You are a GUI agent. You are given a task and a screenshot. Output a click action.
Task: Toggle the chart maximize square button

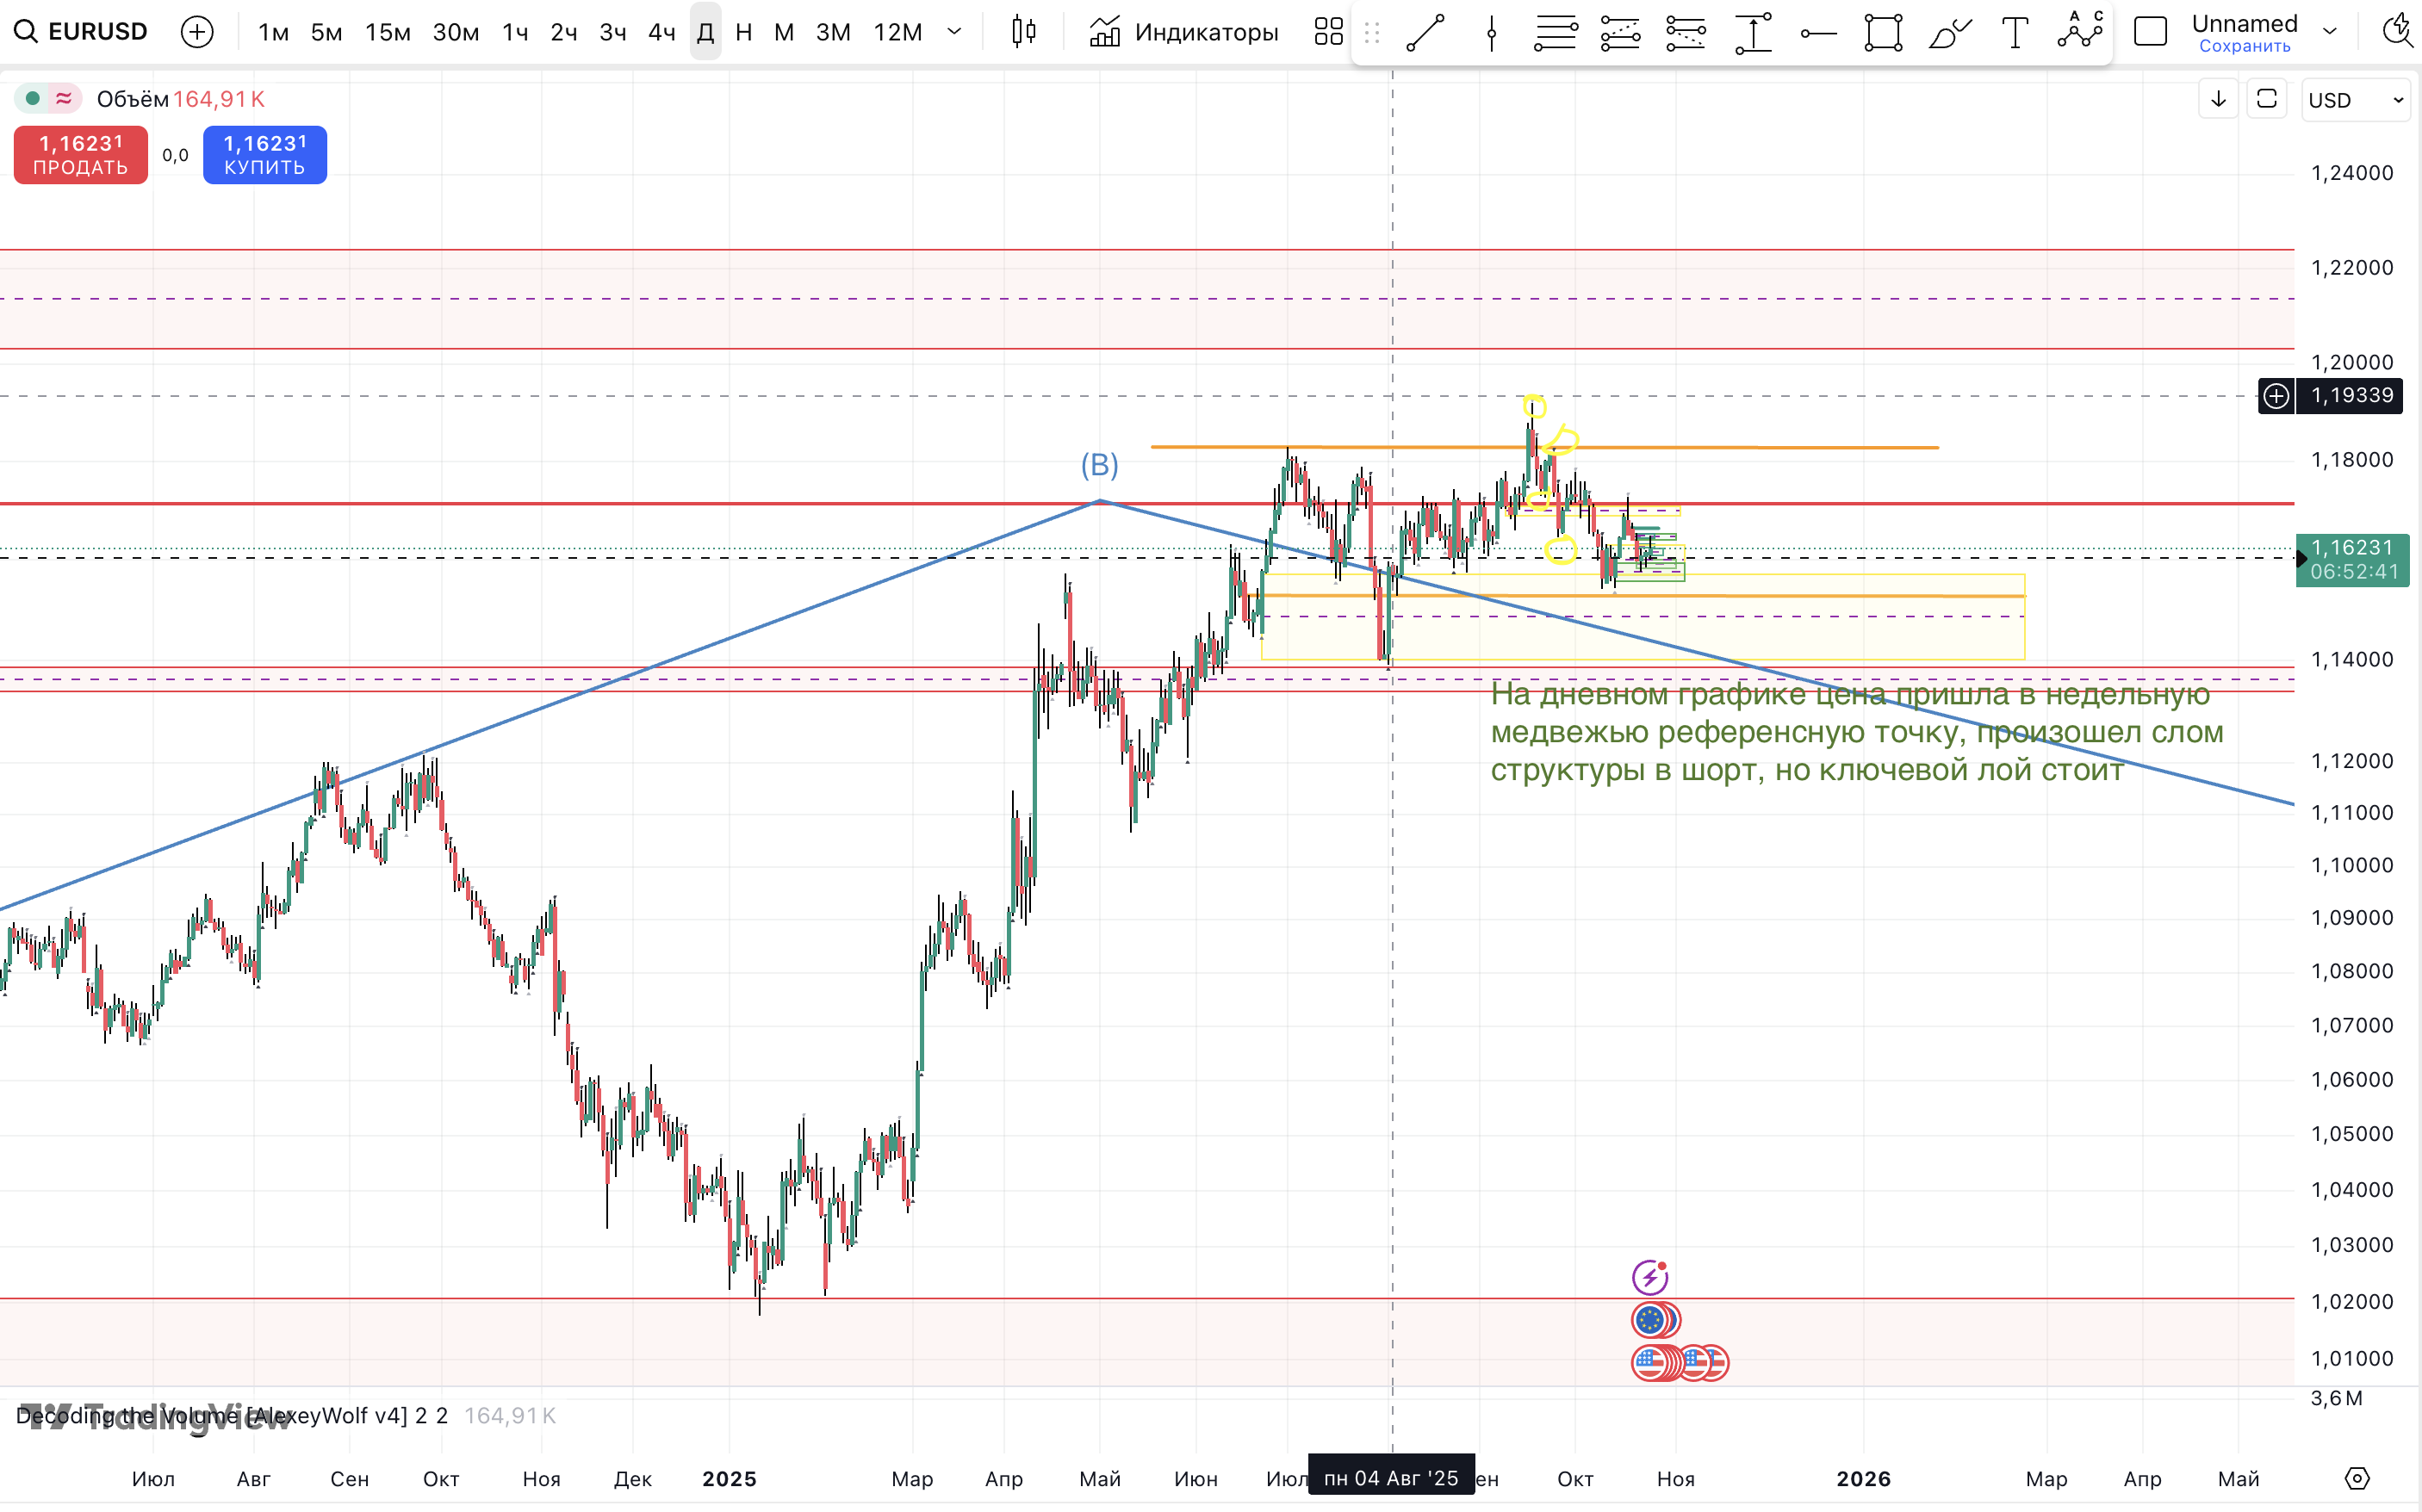[2266, 99]
